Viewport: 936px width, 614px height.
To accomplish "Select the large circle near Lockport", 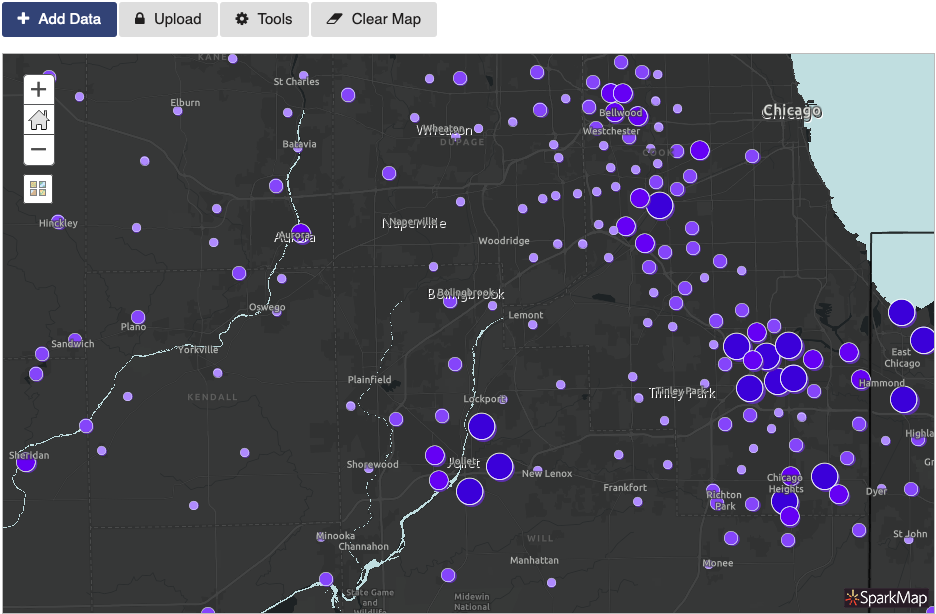I will 481,426.
